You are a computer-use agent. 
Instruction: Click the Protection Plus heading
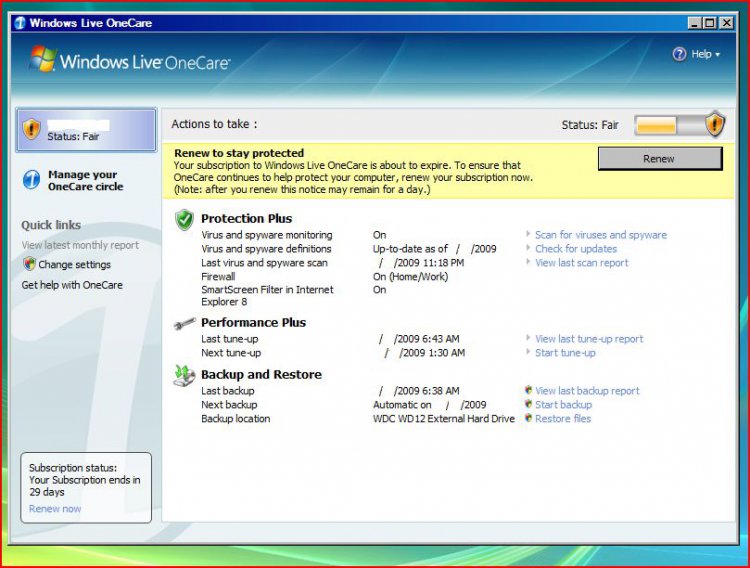246,218
